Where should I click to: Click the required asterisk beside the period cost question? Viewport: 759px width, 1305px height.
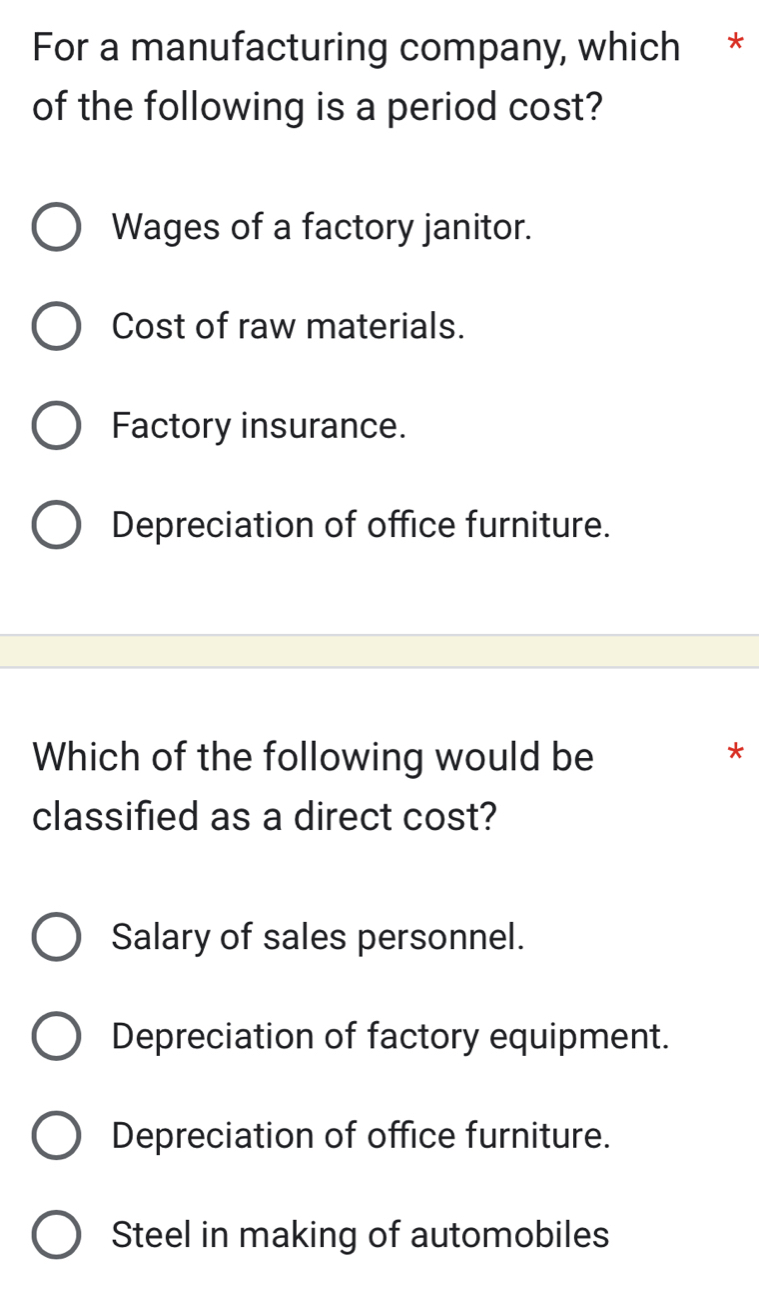736,44
